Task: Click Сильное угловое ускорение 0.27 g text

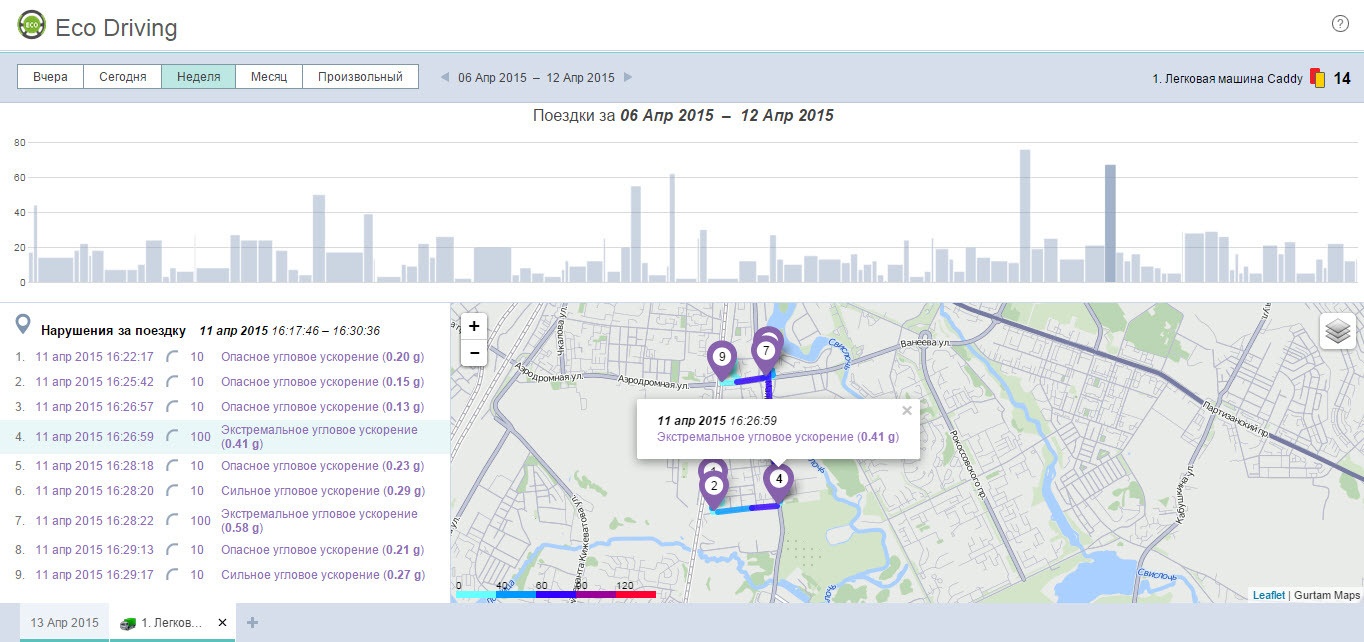Action: tap(323, 575)
